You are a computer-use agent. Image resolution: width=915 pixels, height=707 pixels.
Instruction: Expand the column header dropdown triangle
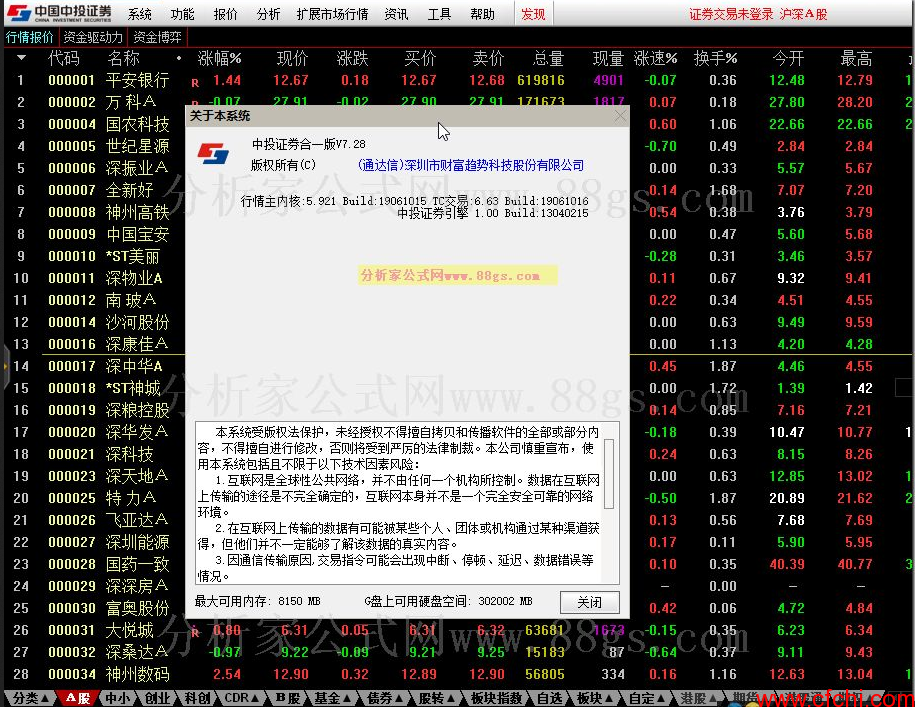pyautogui.click(x=22, y=58)
